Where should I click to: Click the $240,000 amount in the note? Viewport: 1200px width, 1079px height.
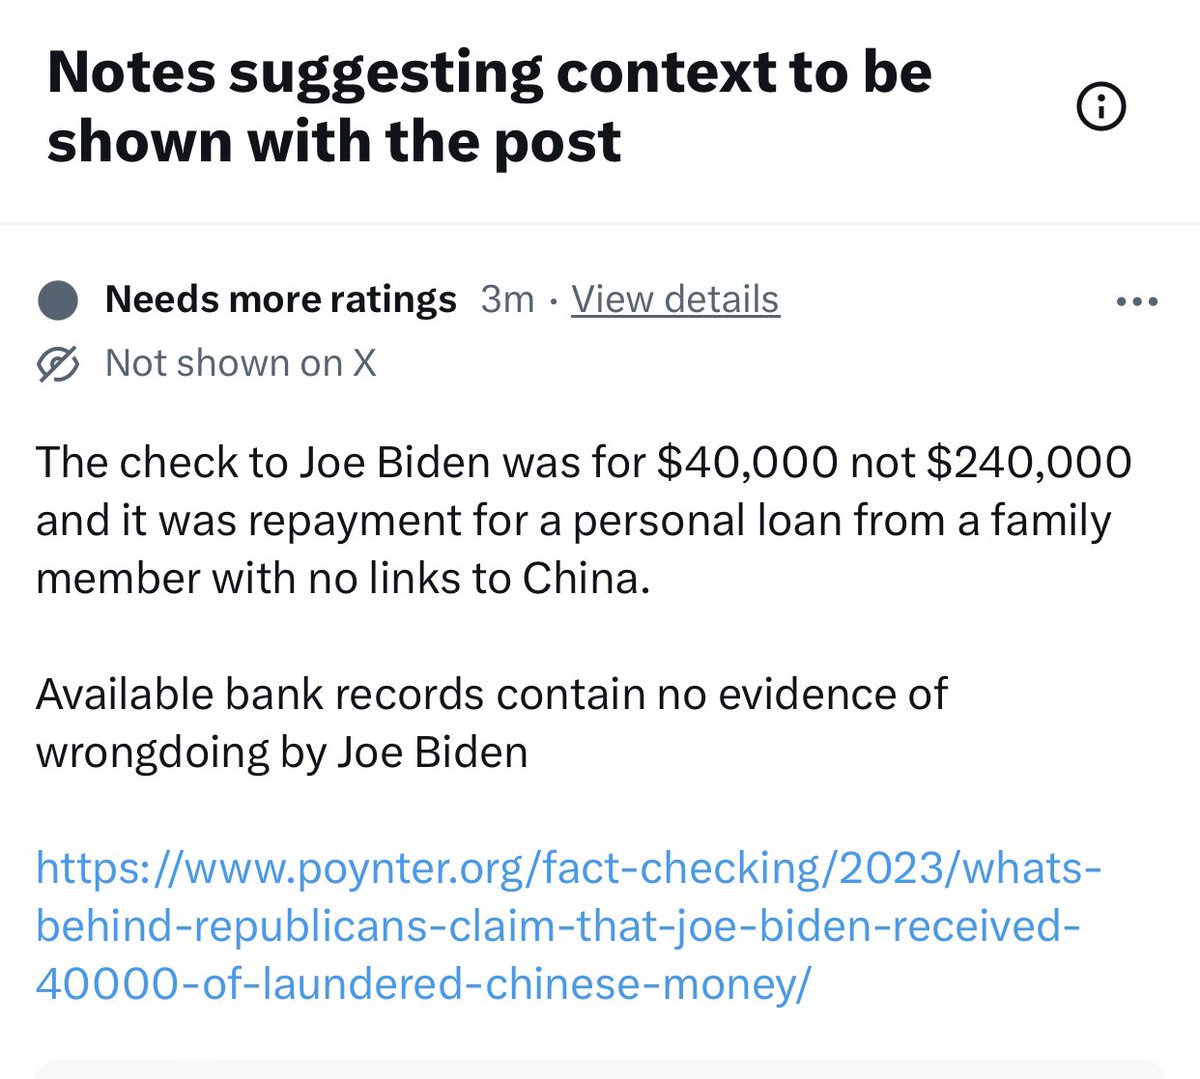click(1029, 462)
